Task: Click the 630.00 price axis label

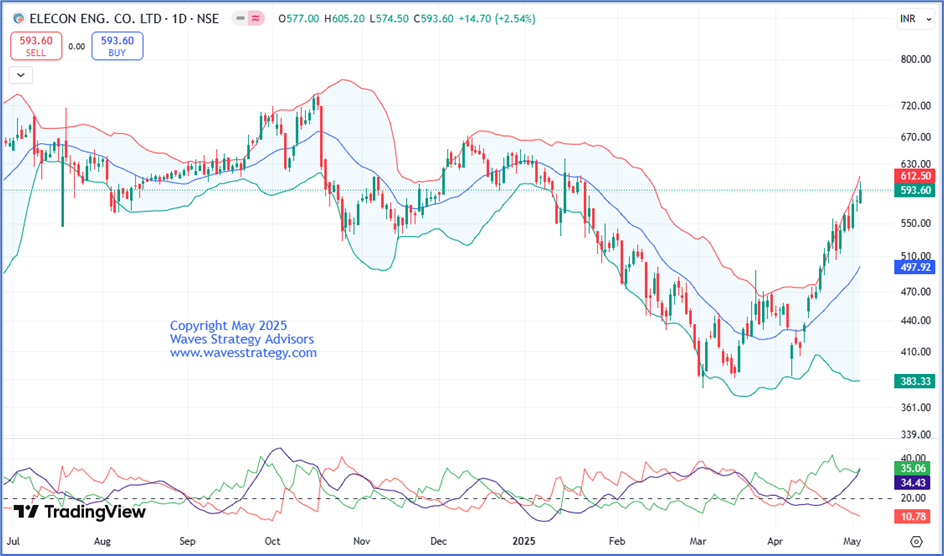Action: coord(916,164)
